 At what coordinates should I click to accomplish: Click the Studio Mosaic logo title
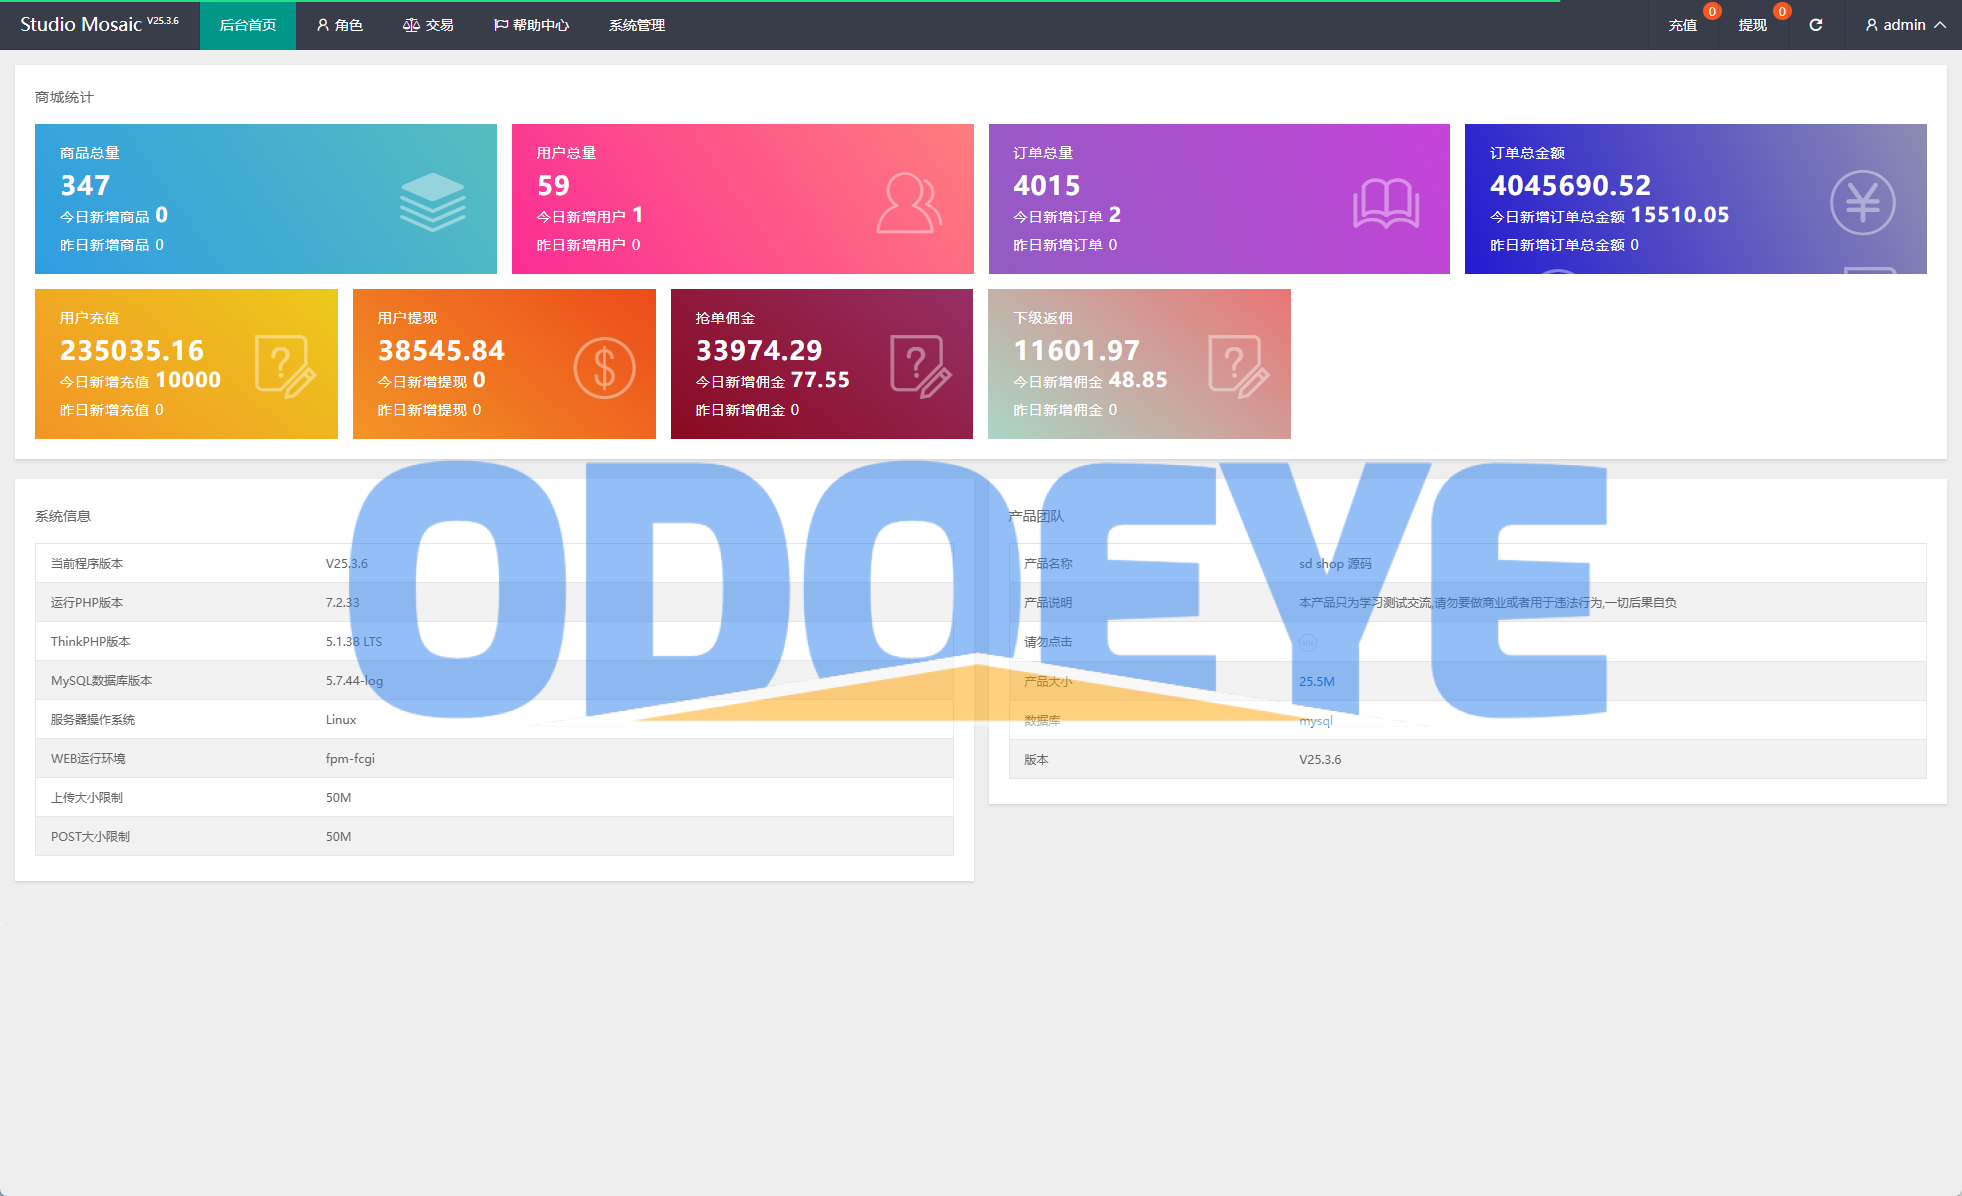click(81, 25)
